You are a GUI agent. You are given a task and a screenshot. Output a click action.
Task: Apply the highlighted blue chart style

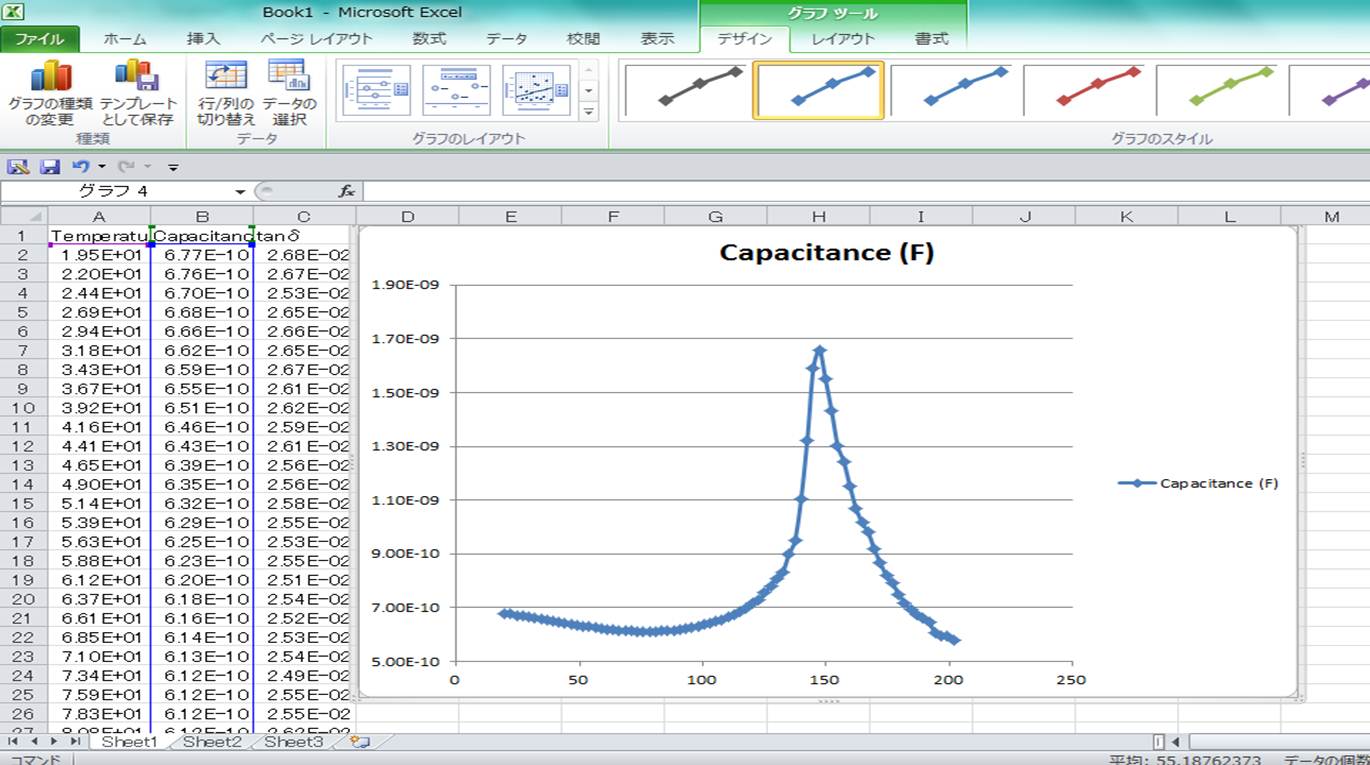point(818,90)
